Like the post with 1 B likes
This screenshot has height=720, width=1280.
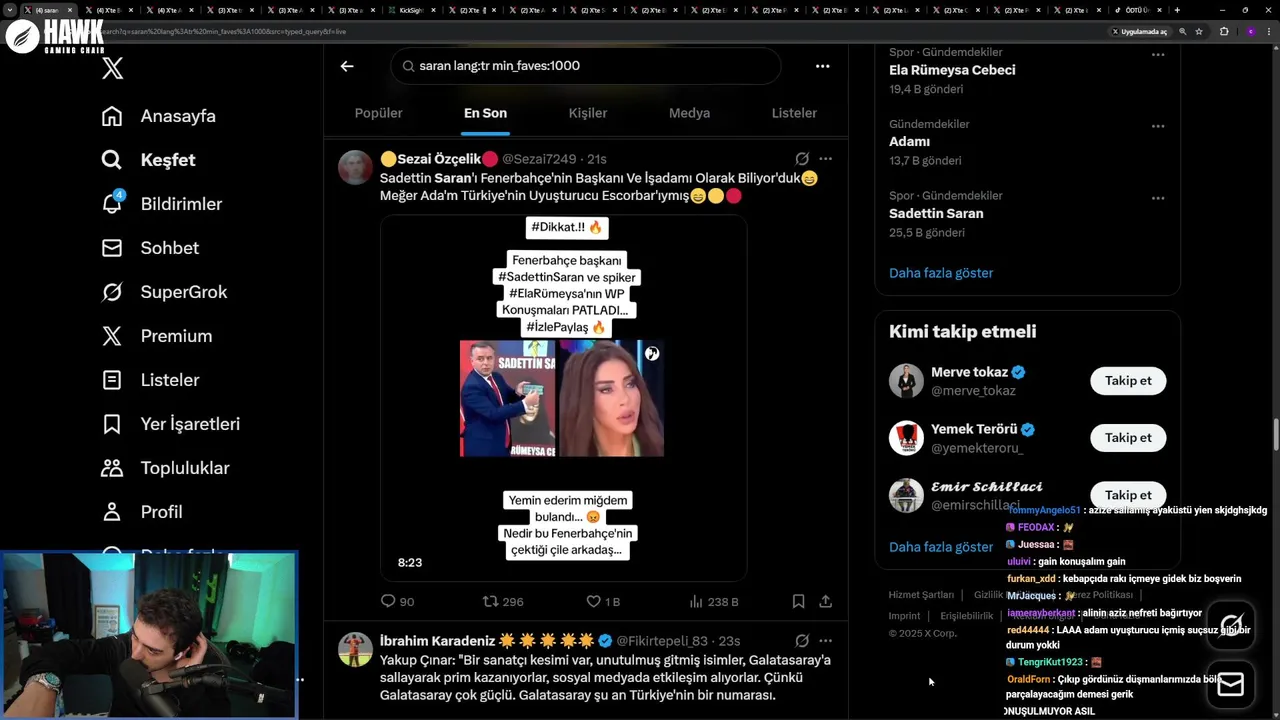click(x=603, y=601)
